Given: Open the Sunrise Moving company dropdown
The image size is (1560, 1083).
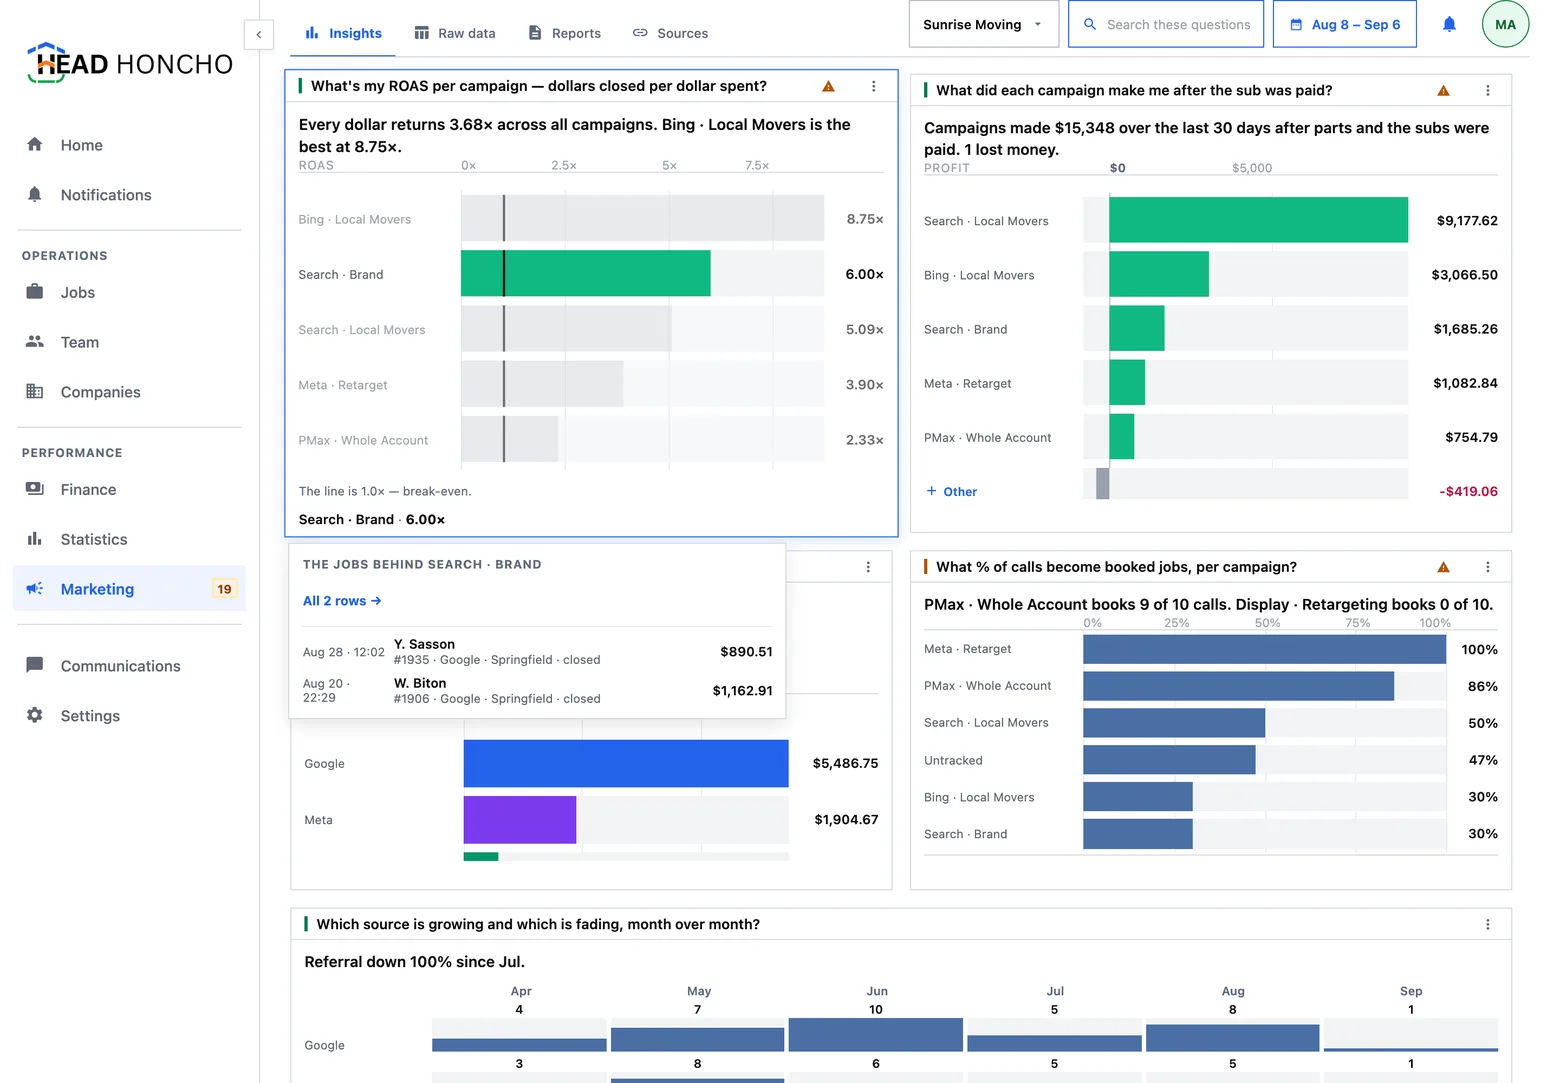Looking at the screenshot, I should (x=983, y=24).
